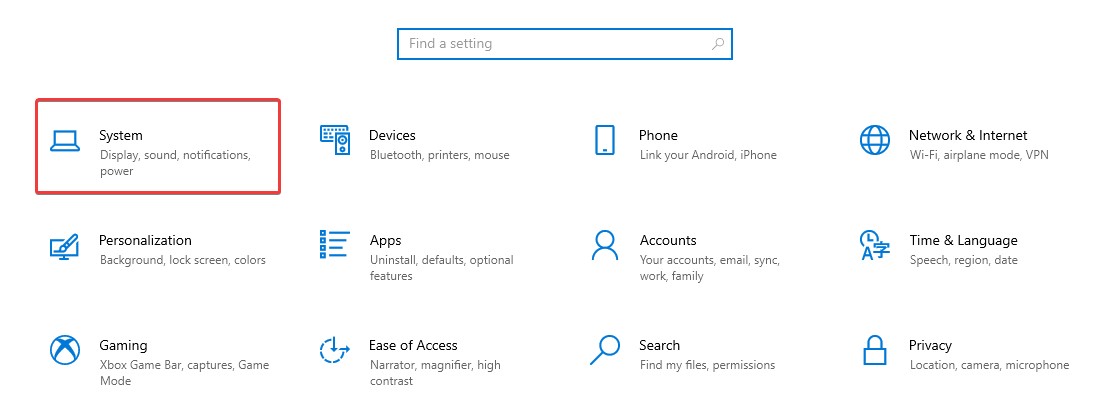Click the System laptop icon
Image resolution: width=1112 pixels, height=404 pixels.
[65, 141]
